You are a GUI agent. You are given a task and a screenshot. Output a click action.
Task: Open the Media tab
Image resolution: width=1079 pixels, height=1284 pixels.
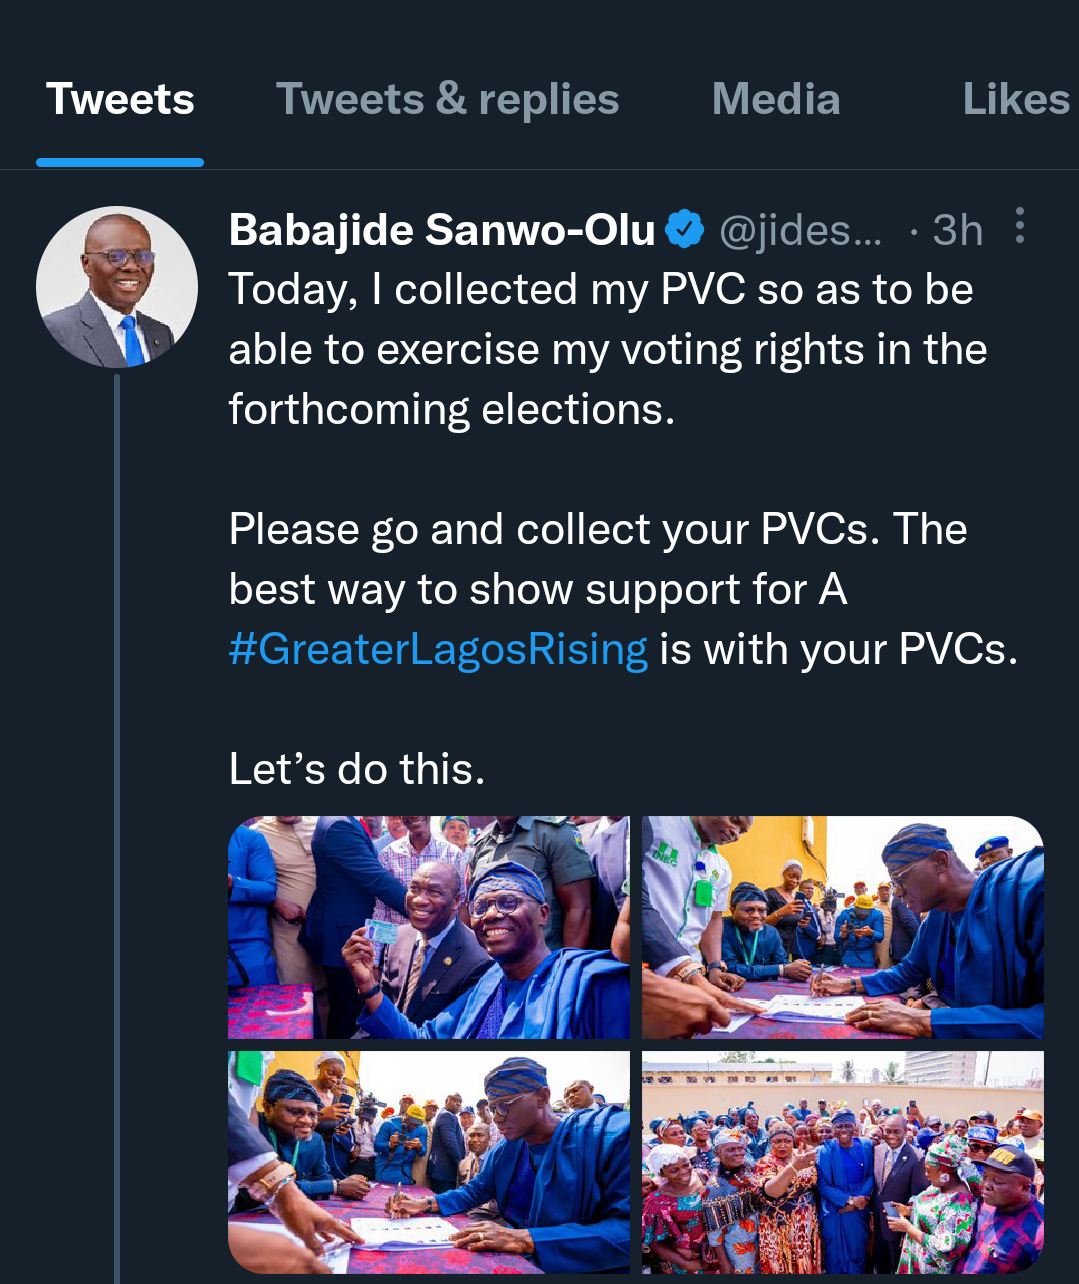[x=775, y=100]
